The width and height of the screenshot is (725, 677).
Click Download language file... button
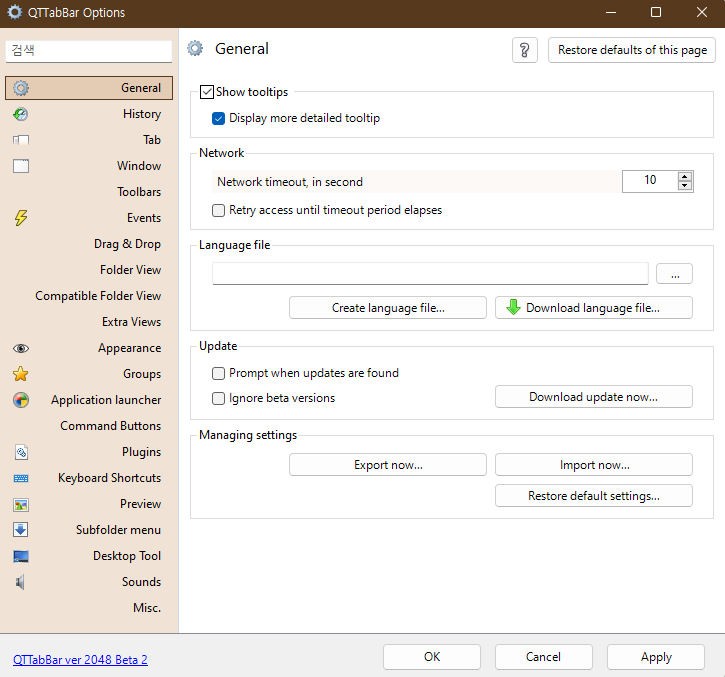pos(594,308)
